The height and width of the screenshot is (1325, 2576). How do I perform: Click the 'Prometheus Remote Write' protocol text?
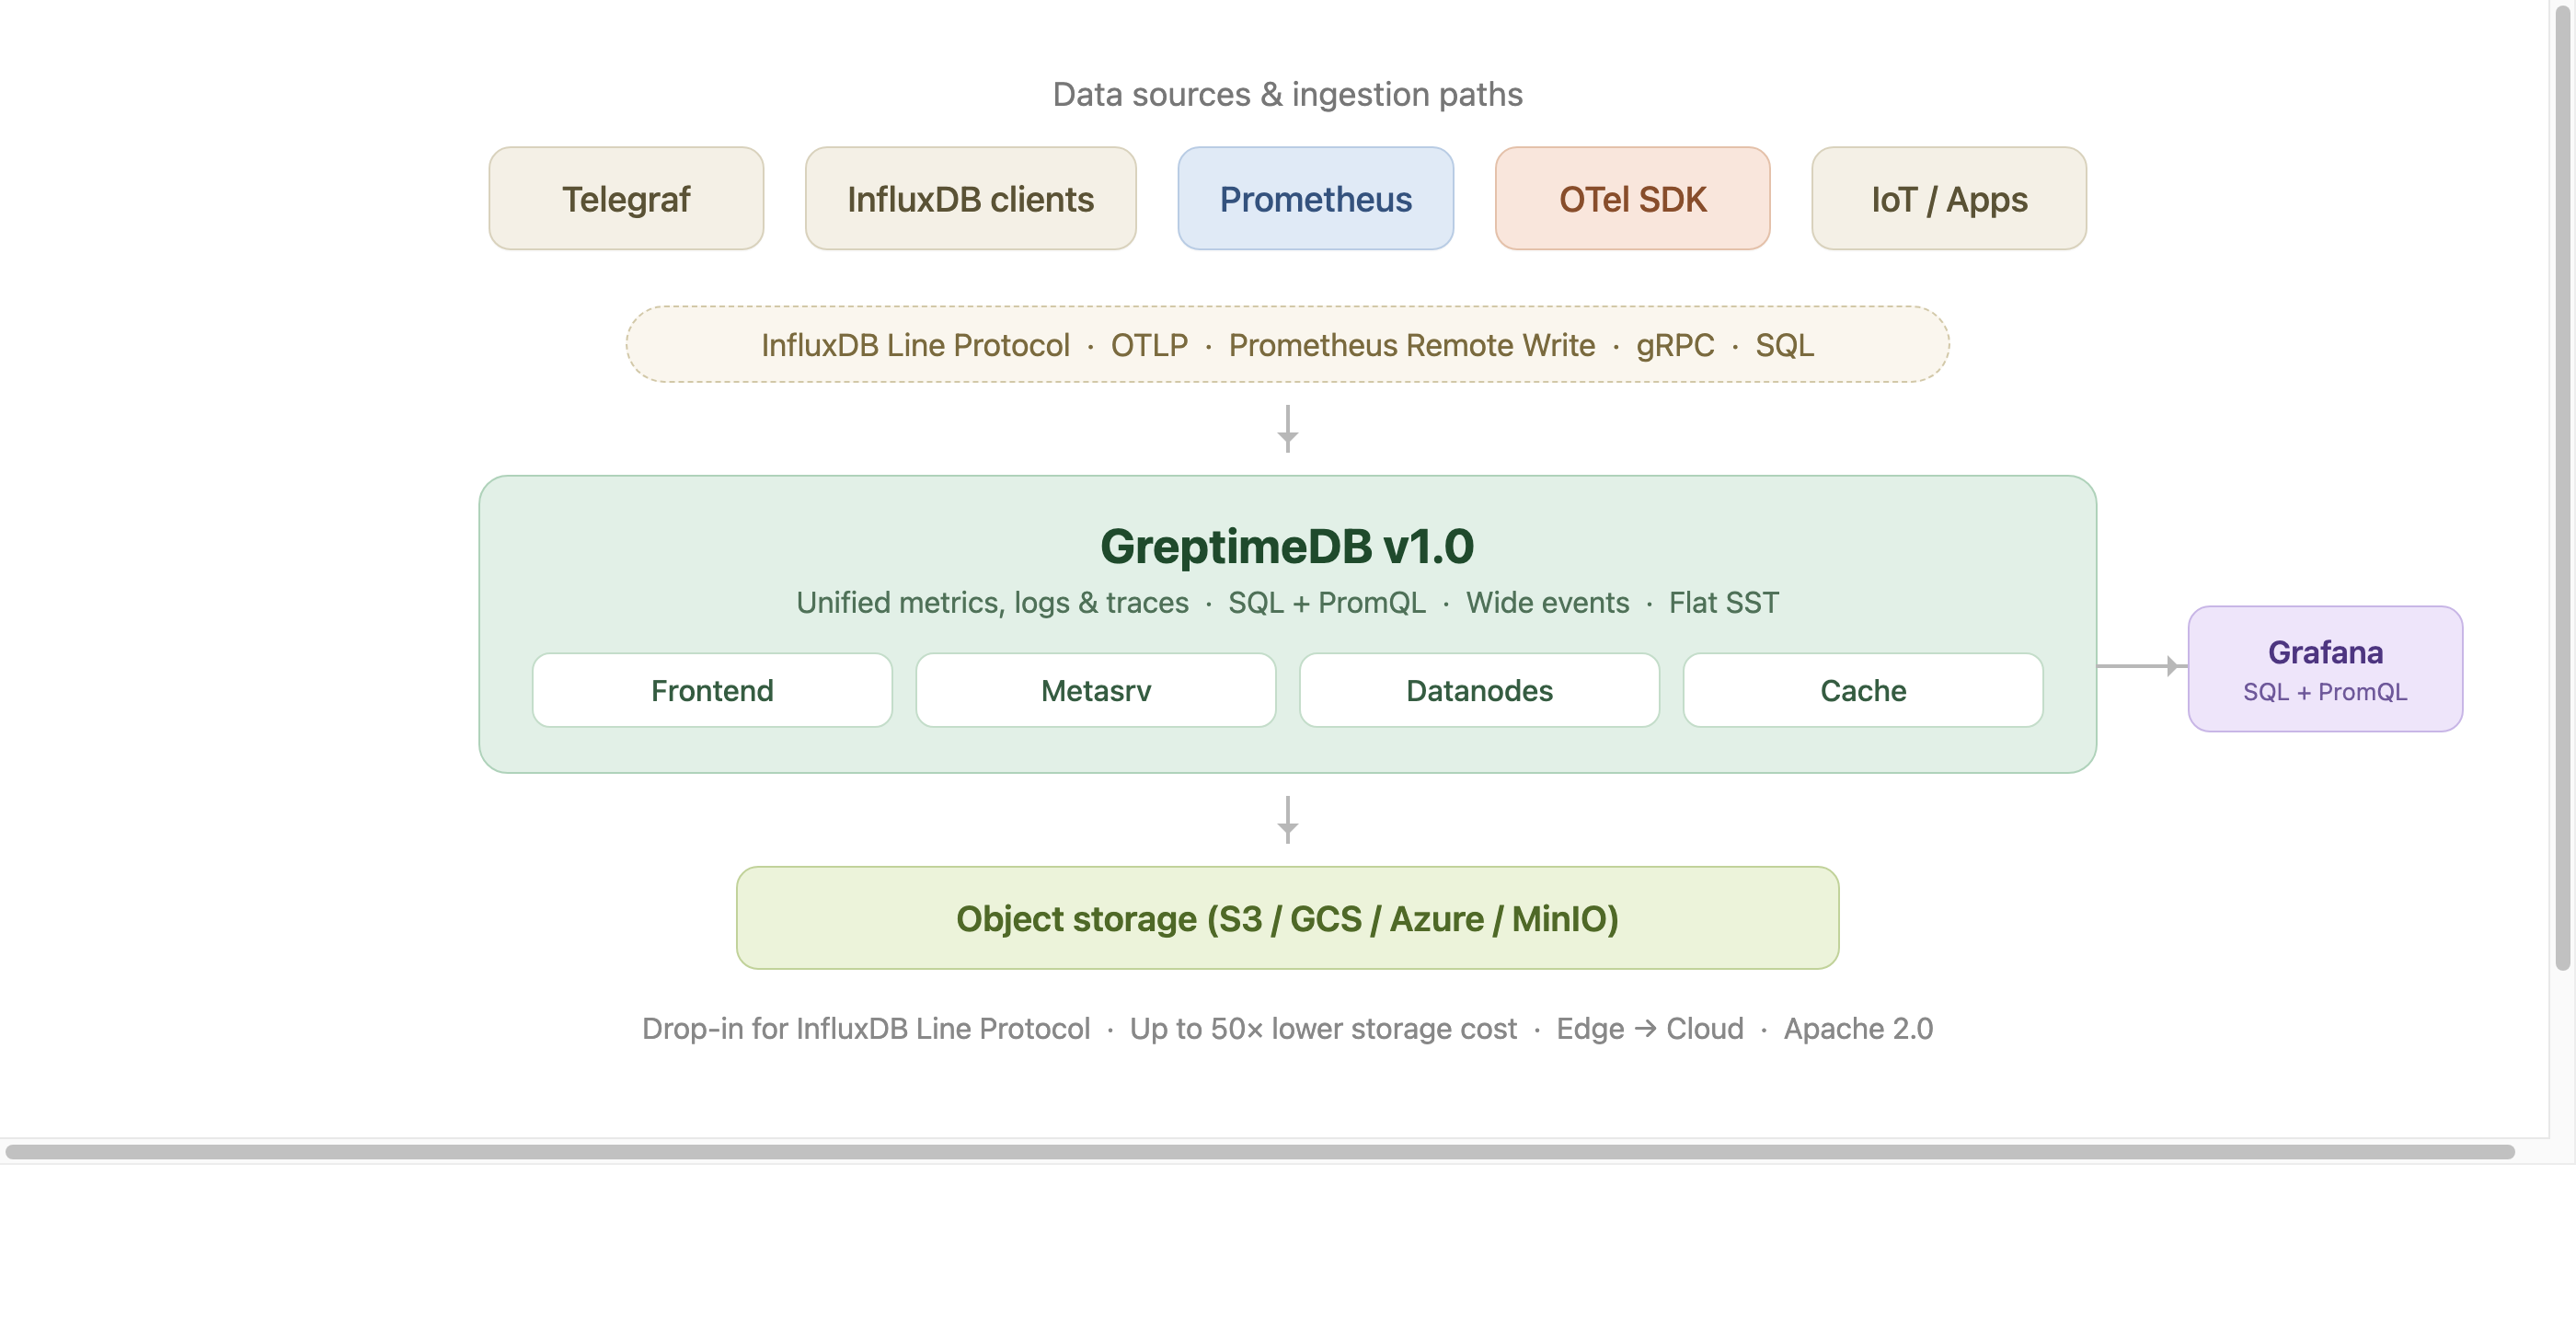pos(1412,345)
